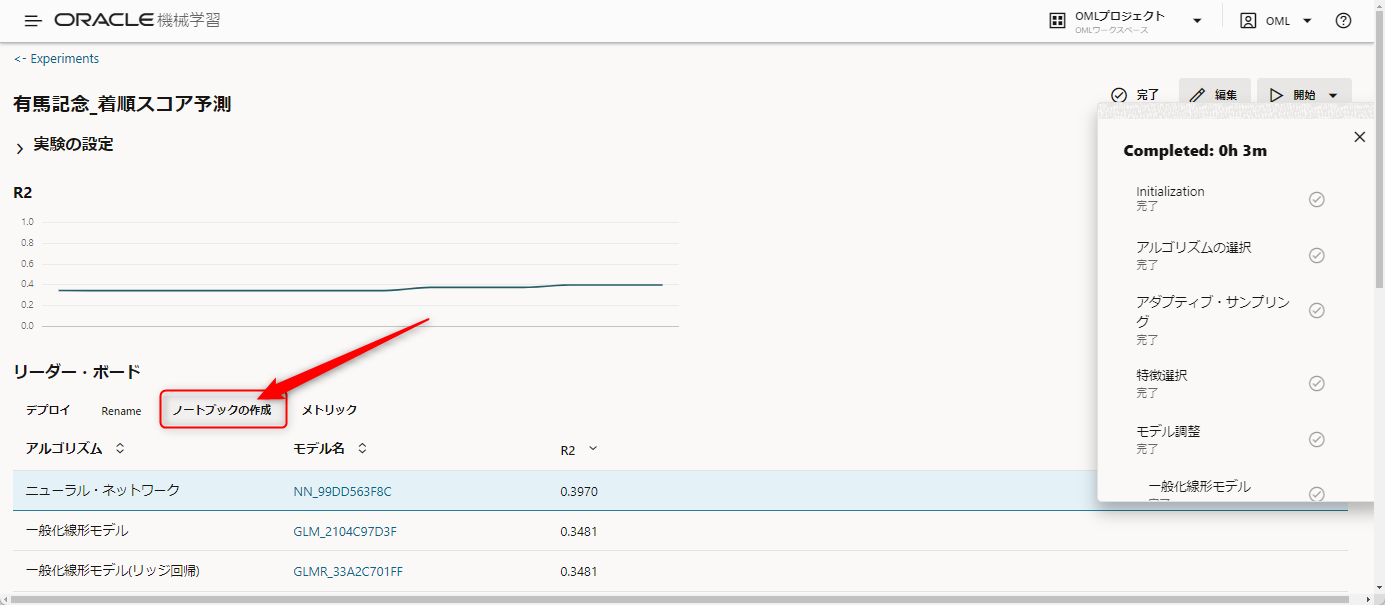Click the R2 column header label
This screenshot has height=605, width=1385.
click(568, 451)
